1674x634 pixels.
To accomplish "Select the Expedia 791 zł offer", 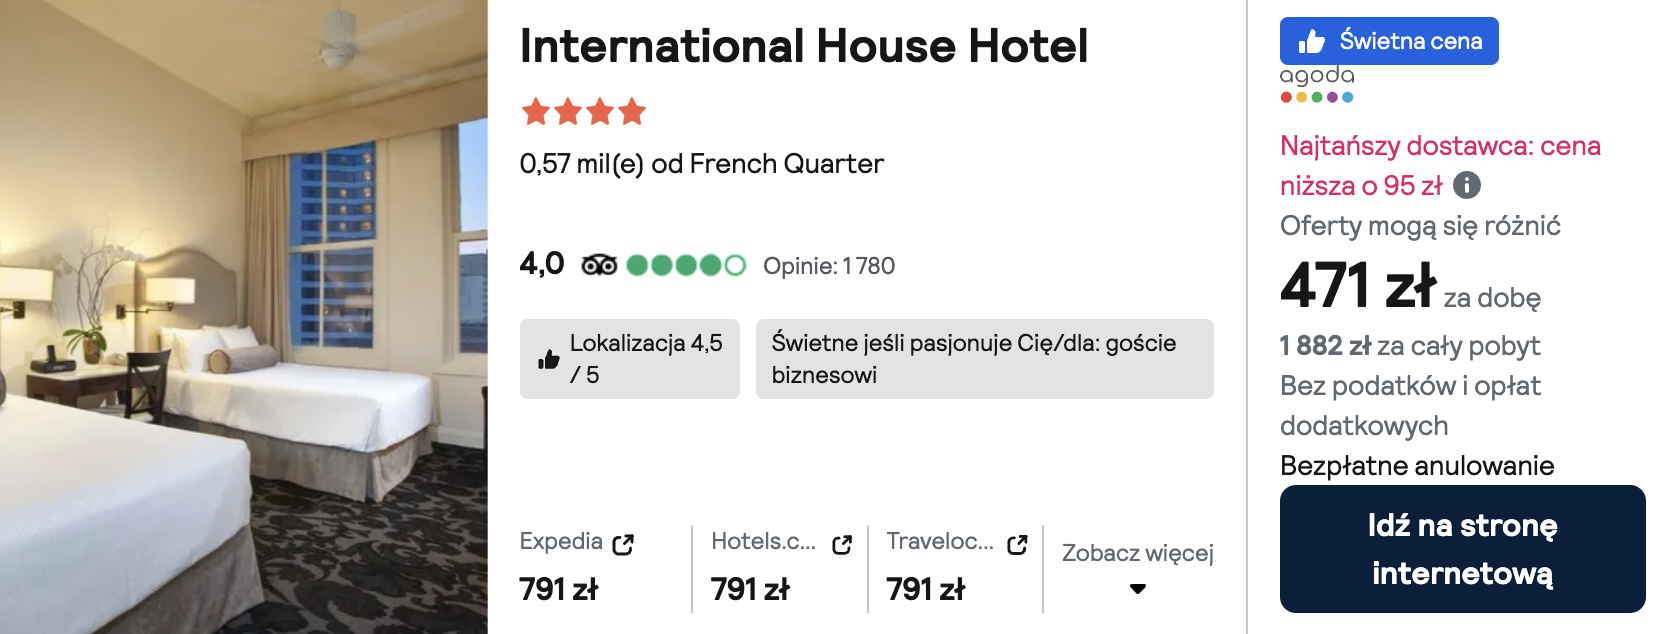I will (x=558, y=589).
